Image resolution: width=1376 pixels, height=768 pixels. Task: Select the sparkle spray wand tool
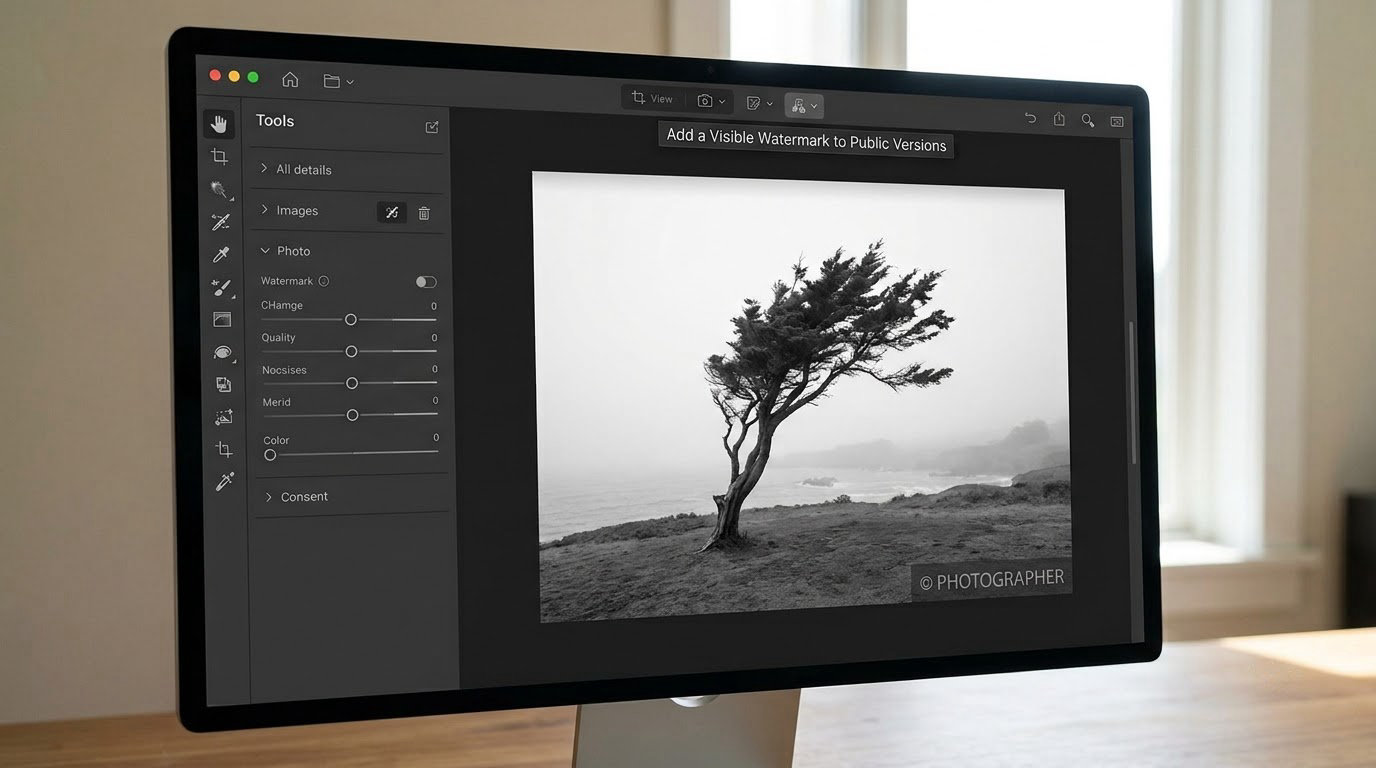click(x=220, y=189)
